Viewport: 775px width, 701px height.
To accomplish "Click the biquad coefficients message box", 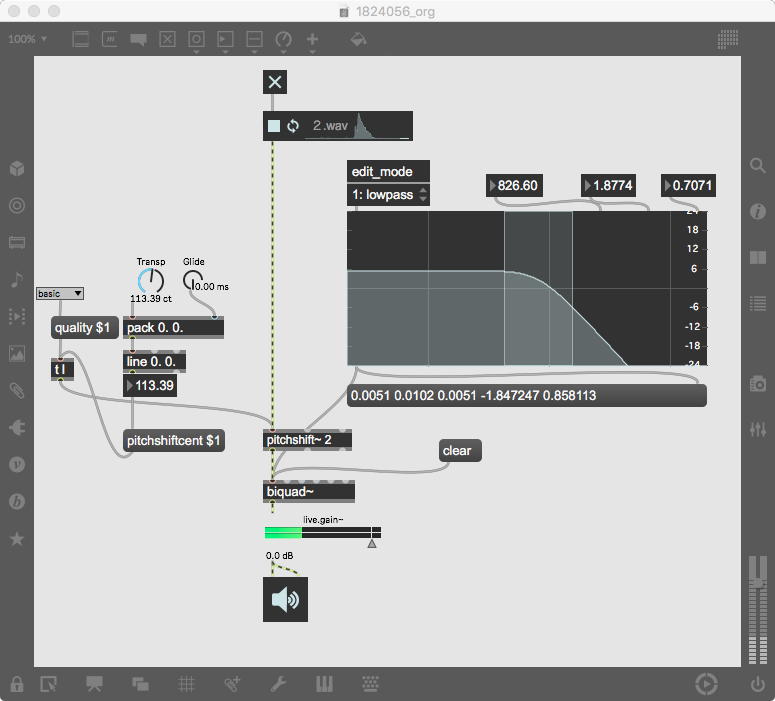I will 527,395.
